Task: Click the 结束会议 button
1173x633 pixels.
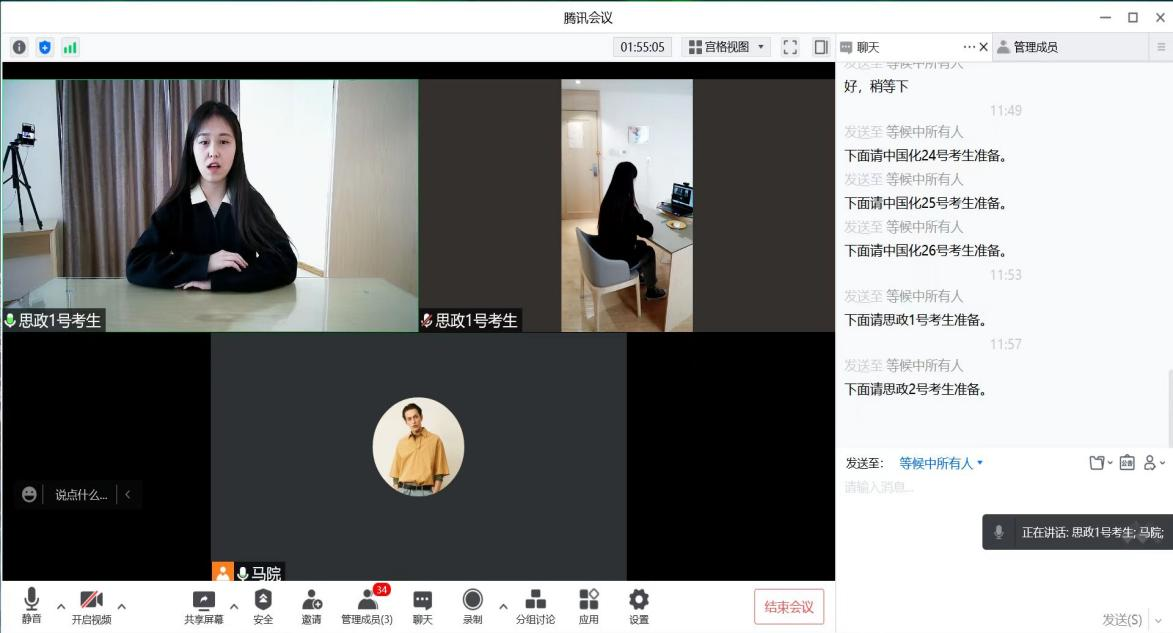Action: pos(789,607)
